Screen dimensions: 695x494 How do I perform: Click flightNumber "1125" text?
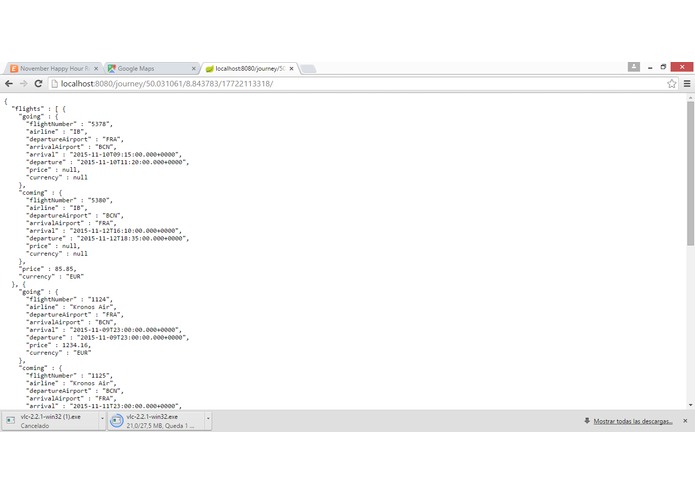pos(69,376)
